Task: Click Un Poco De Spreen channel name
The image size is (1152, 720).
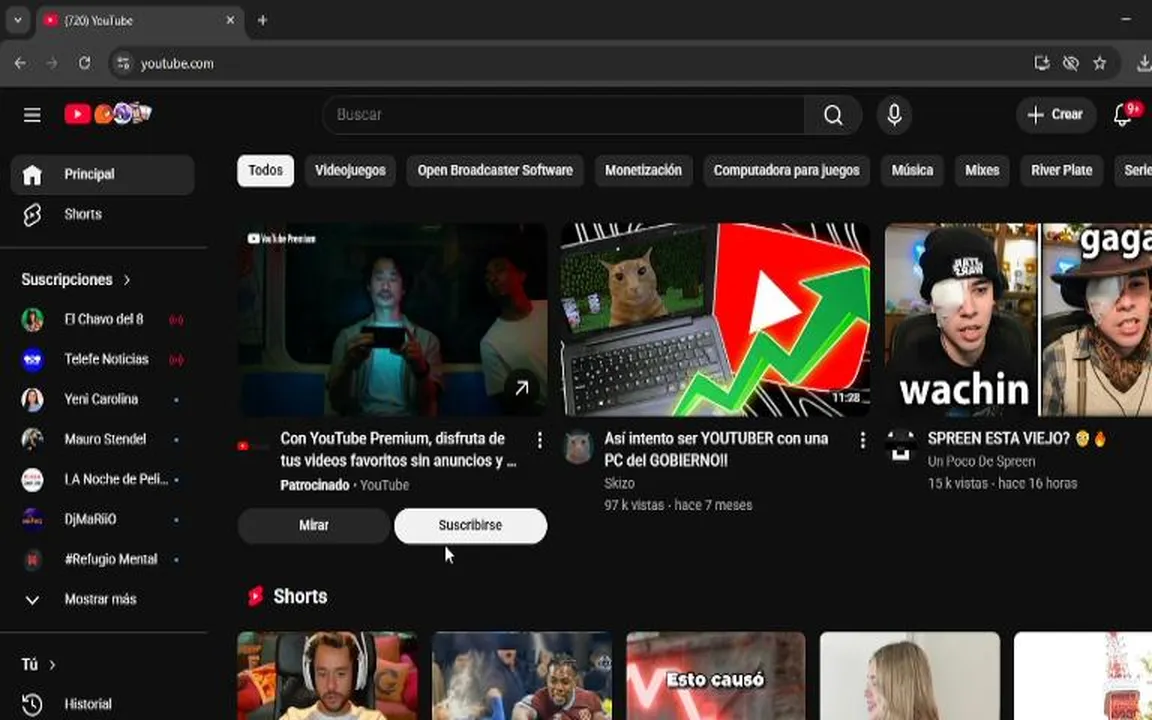Action: coord(981,461)
